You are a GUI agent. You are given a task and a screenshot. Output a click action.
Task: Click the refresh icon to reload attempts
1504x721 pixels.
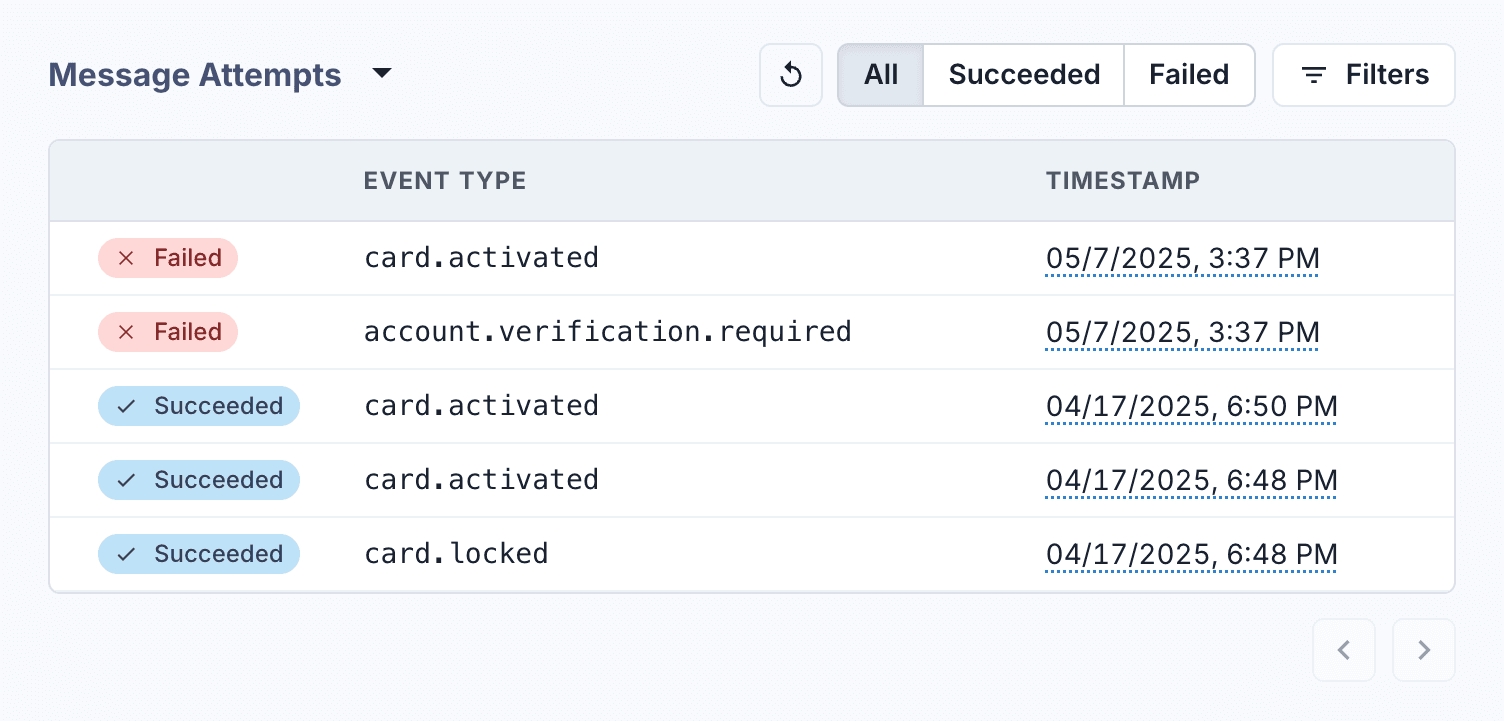coord(790,74)
